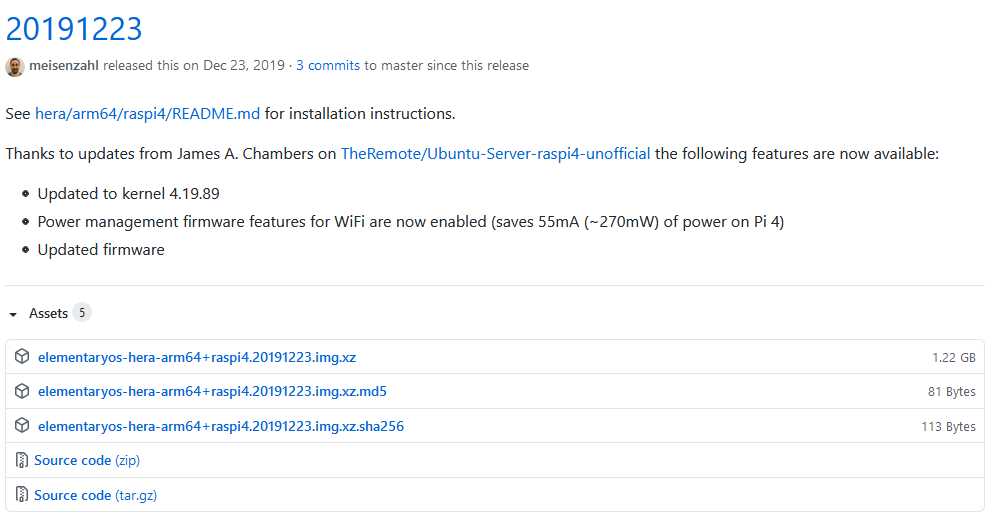Click the package icon beside the img.xz.sha256 asset
Screen dimensions: 998x524
[22, 425]
